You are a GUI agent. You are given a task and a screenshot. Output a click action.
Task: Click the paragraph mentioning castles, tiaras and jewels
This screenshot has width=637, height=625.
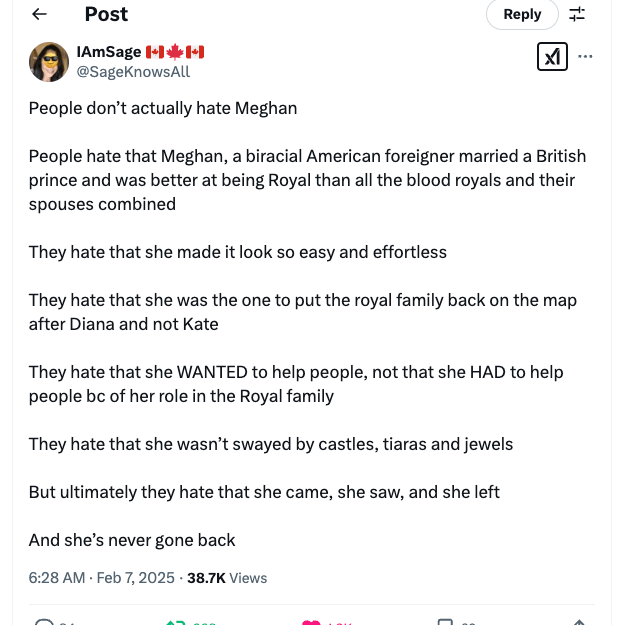[x=271, y=444]
